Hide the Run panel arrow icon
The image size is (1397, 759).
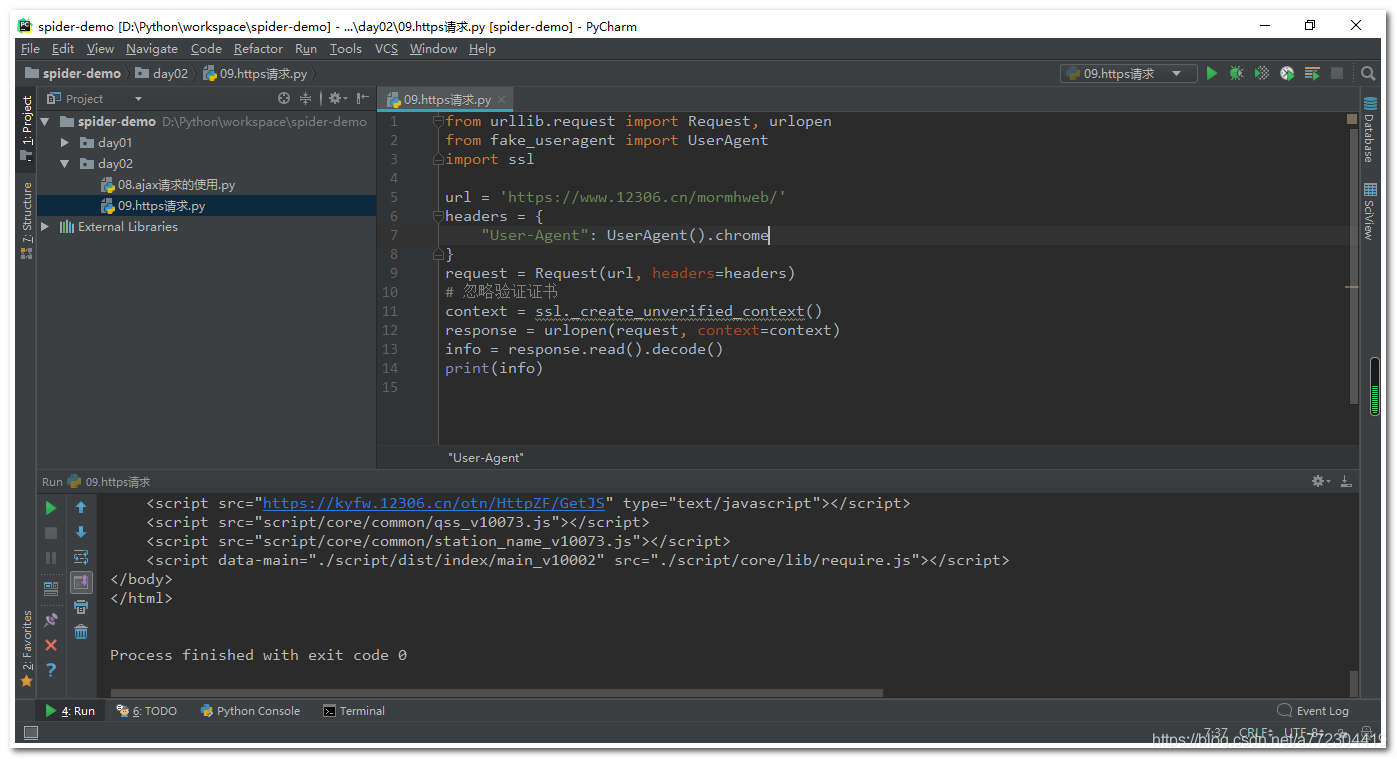[1346, 482]
